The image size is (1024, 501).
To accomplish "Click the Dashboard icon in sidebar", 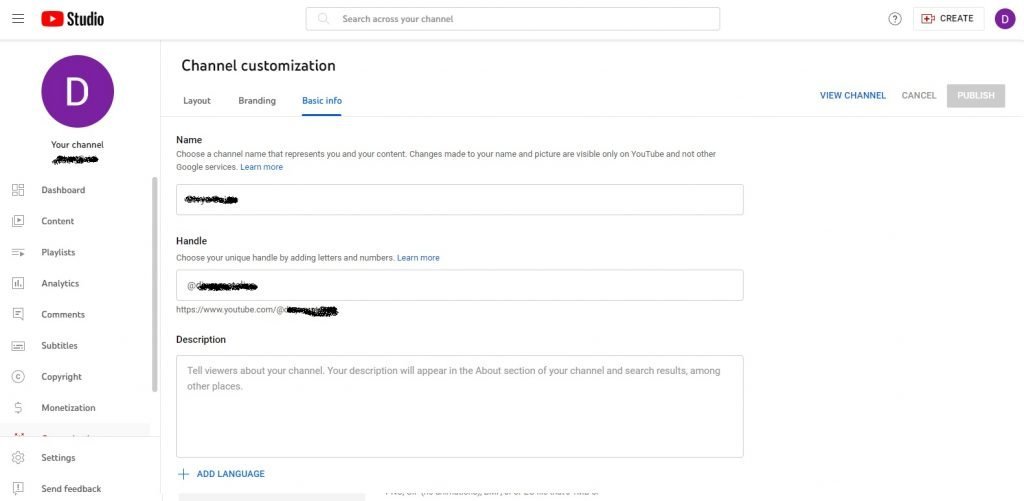I will point(18,190).
